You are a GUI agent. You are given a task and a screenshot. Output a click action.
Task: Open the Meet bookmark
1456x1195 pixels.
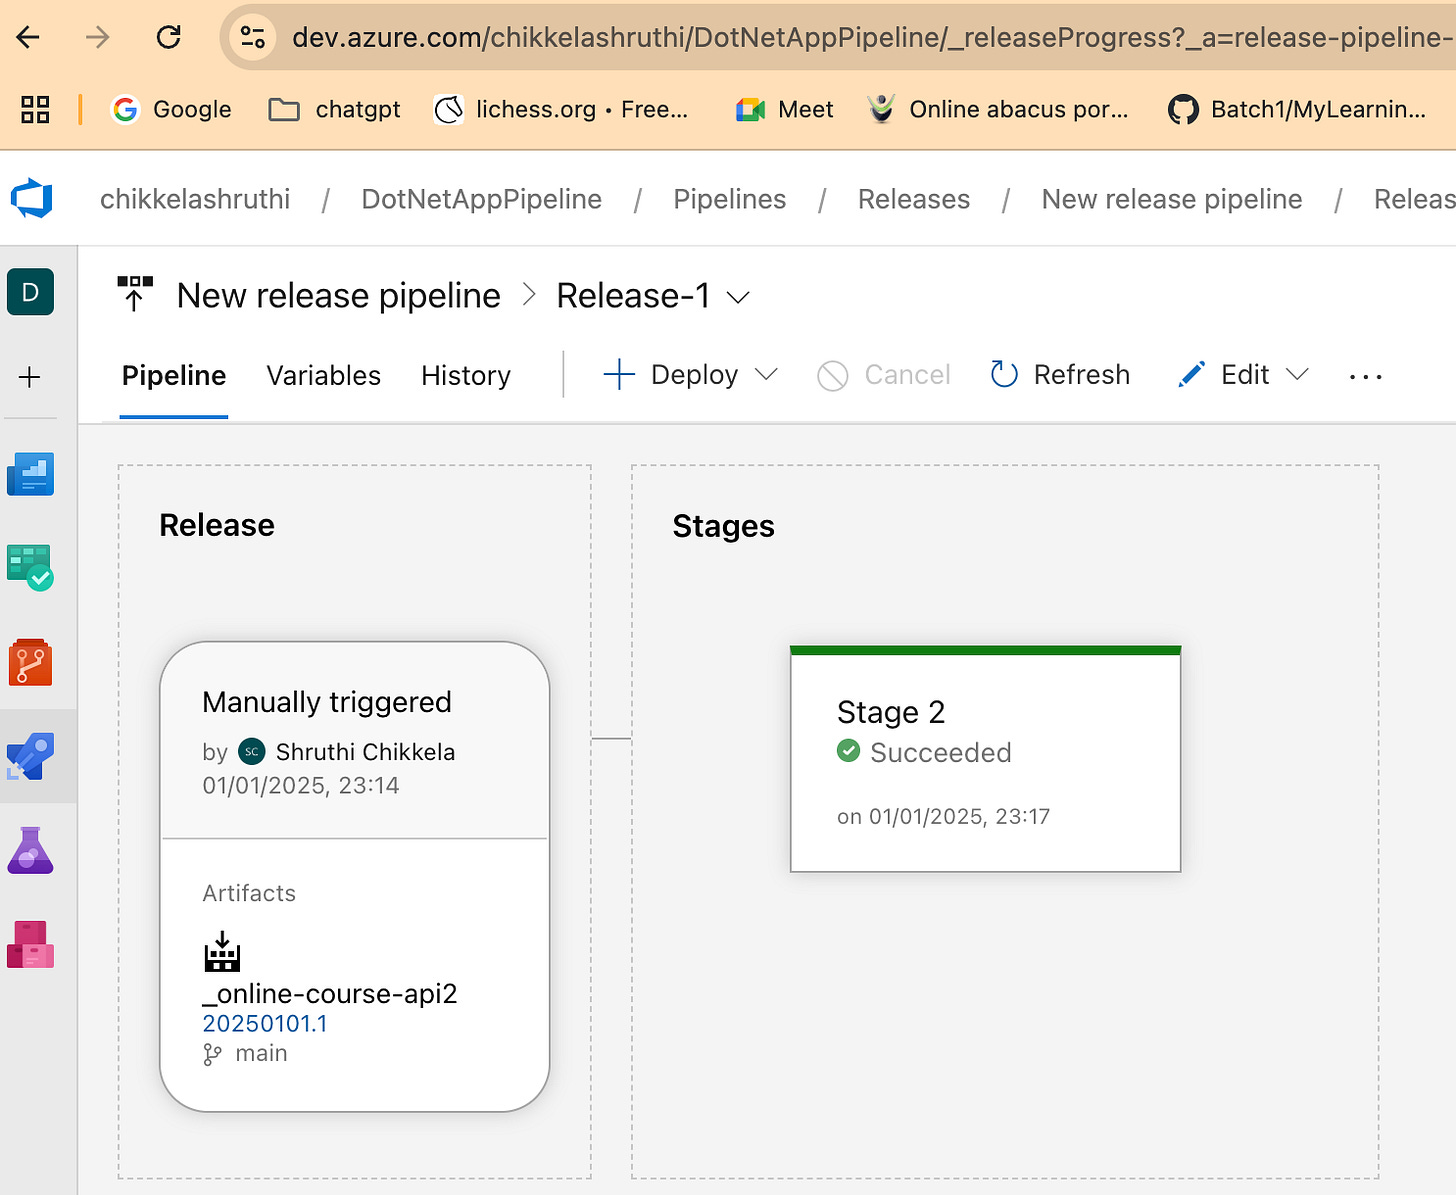coord(784,109)
